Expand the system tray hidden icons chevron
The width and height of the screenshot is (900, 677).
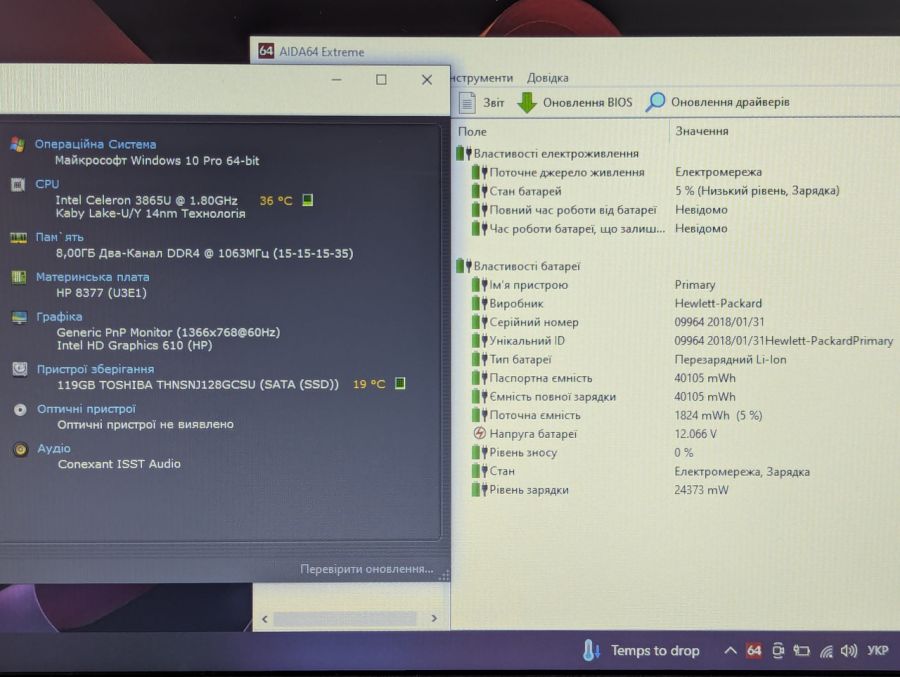[730, 651]
